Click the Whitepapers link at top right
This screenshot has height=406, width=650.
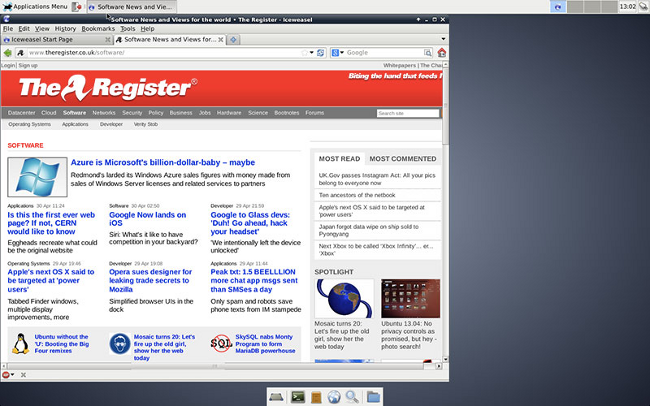pos(399,66)
